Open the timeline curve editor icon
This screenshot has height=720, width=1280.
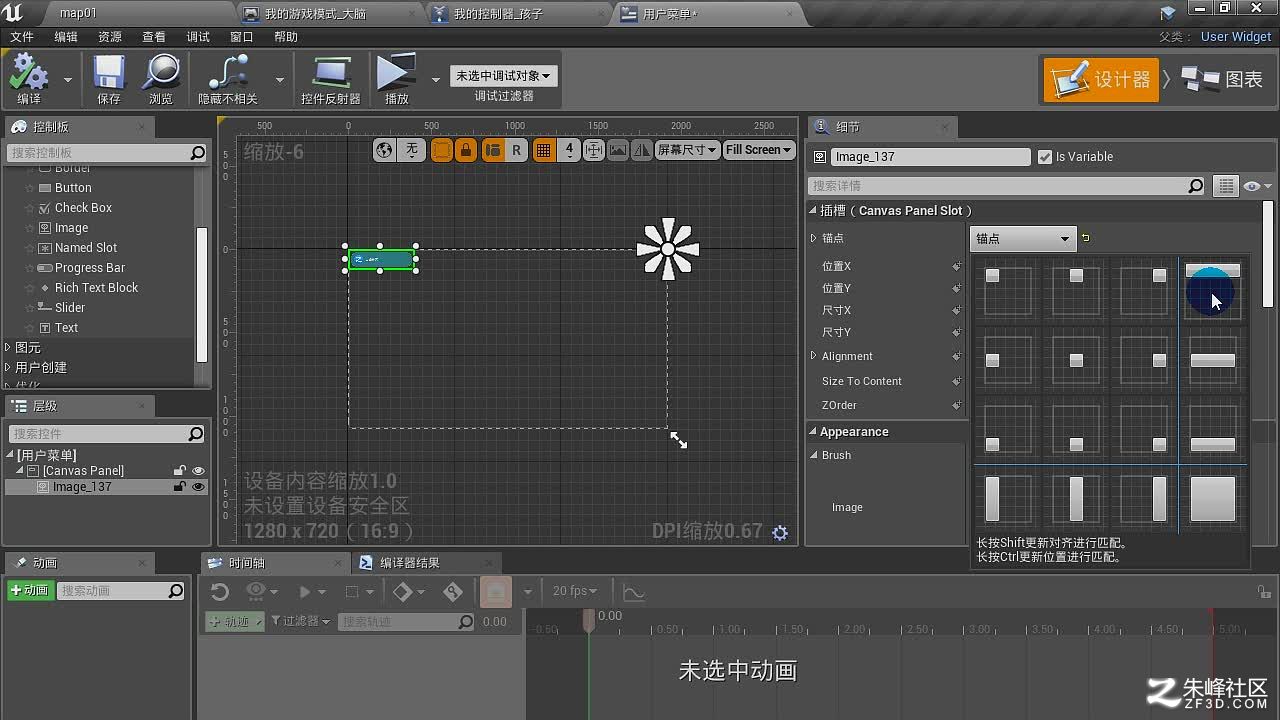coord(633,592)
